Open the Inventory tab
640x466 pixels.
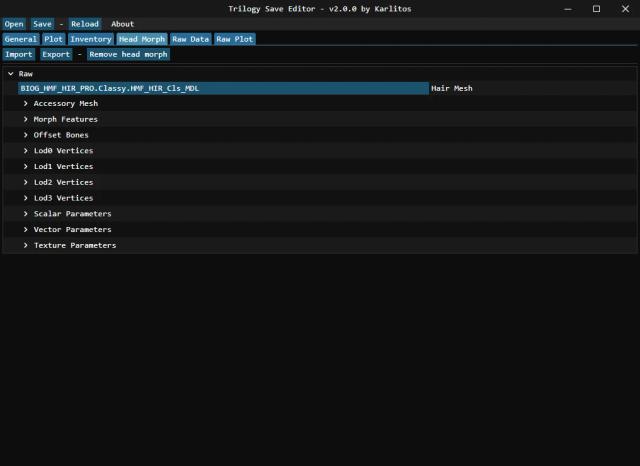click(91, 39)
